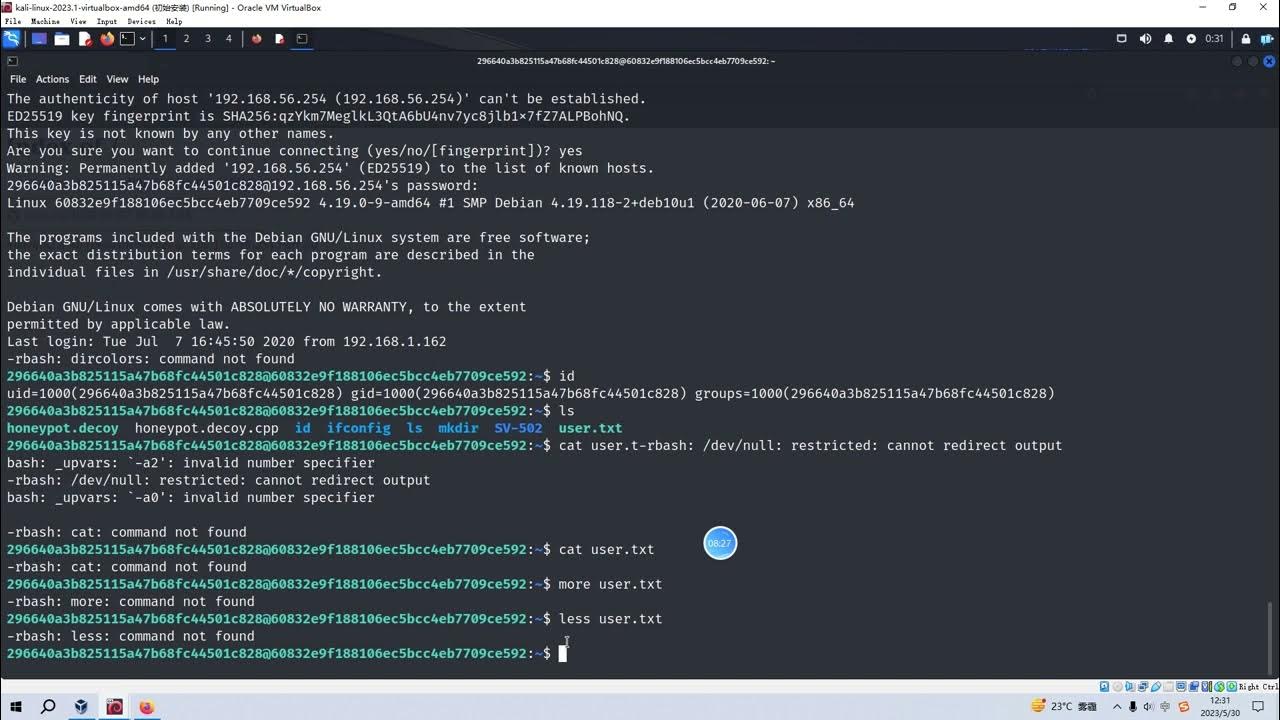Click VirtualBox icon in Windows taskbar

[x=81, y=706]
